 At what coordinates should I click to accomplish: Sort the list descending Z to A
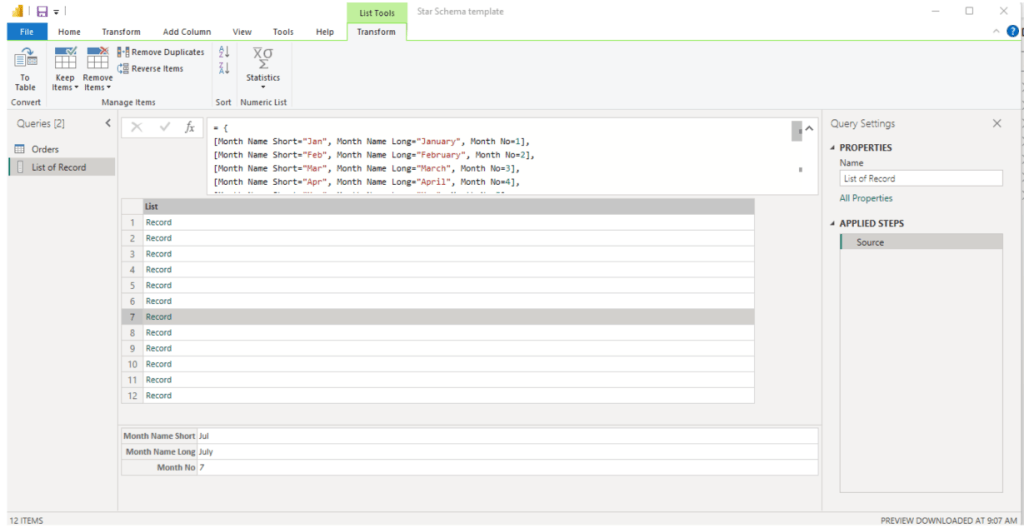point(224,69)
